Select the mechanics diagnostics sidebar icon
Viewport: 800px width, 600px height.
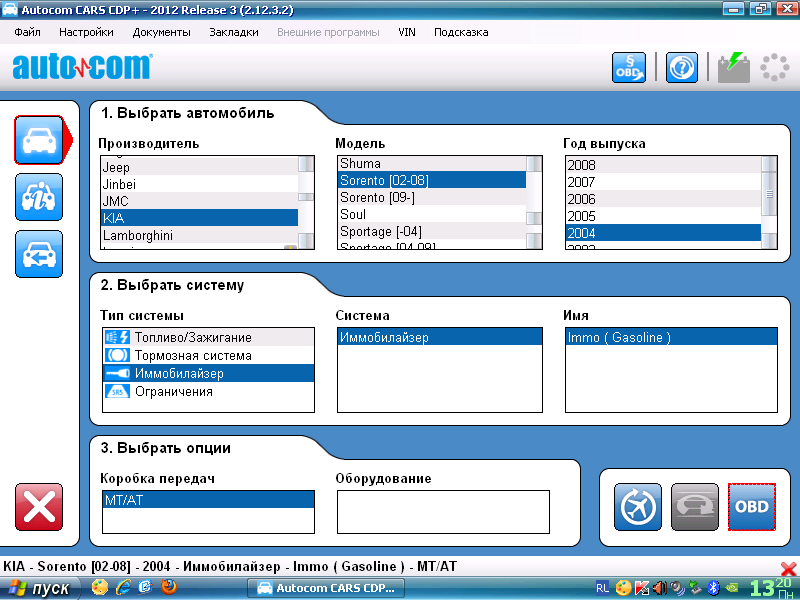[x=39, y=197]
